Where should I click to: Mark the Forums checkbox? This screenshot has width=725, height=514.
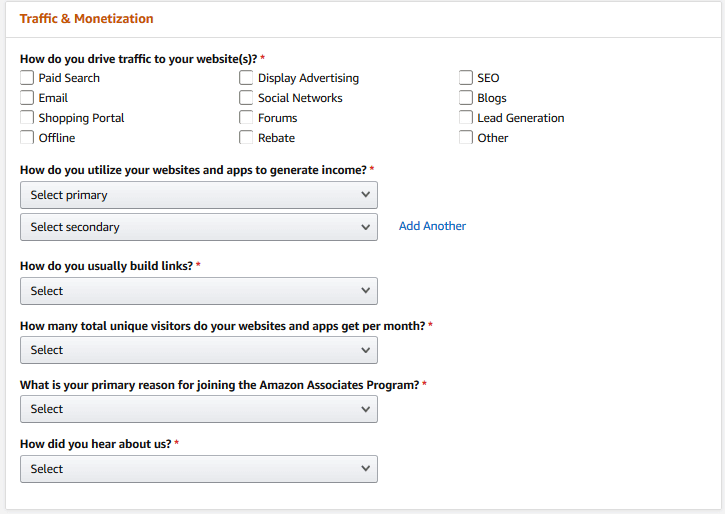click(246, 118)
